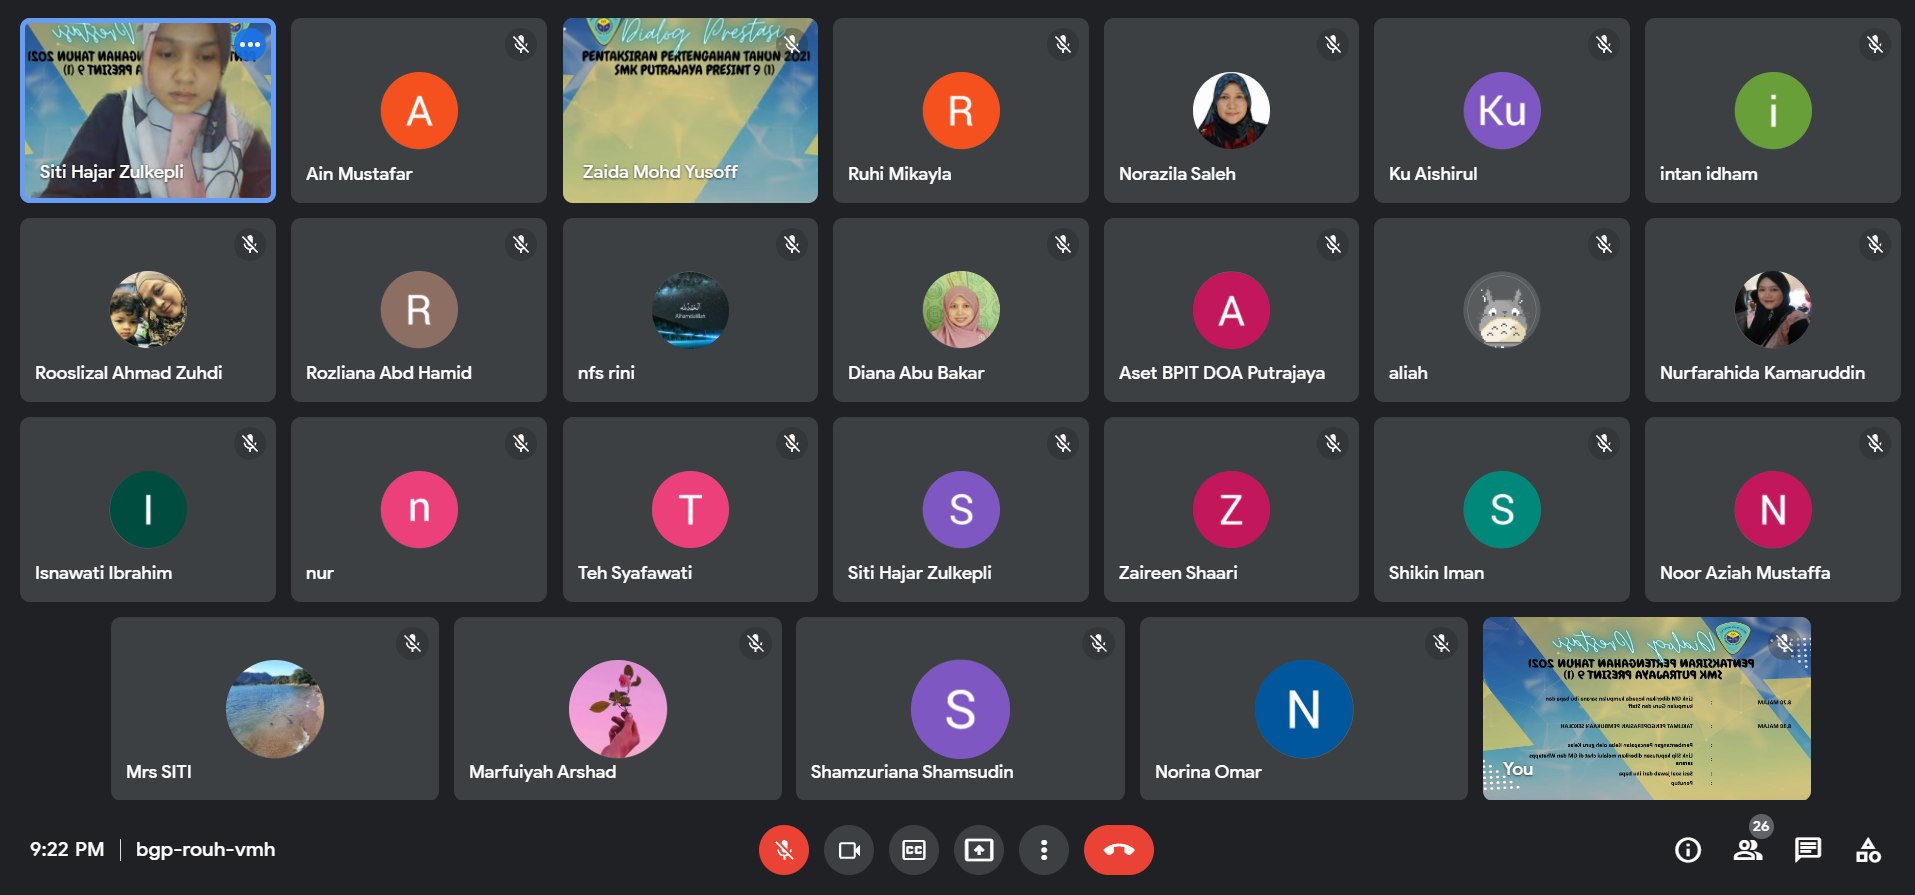The image size is (1915, 895).
Task: Select the Zaida Mohd Yusoff video tile
Action: click(690, 110)
